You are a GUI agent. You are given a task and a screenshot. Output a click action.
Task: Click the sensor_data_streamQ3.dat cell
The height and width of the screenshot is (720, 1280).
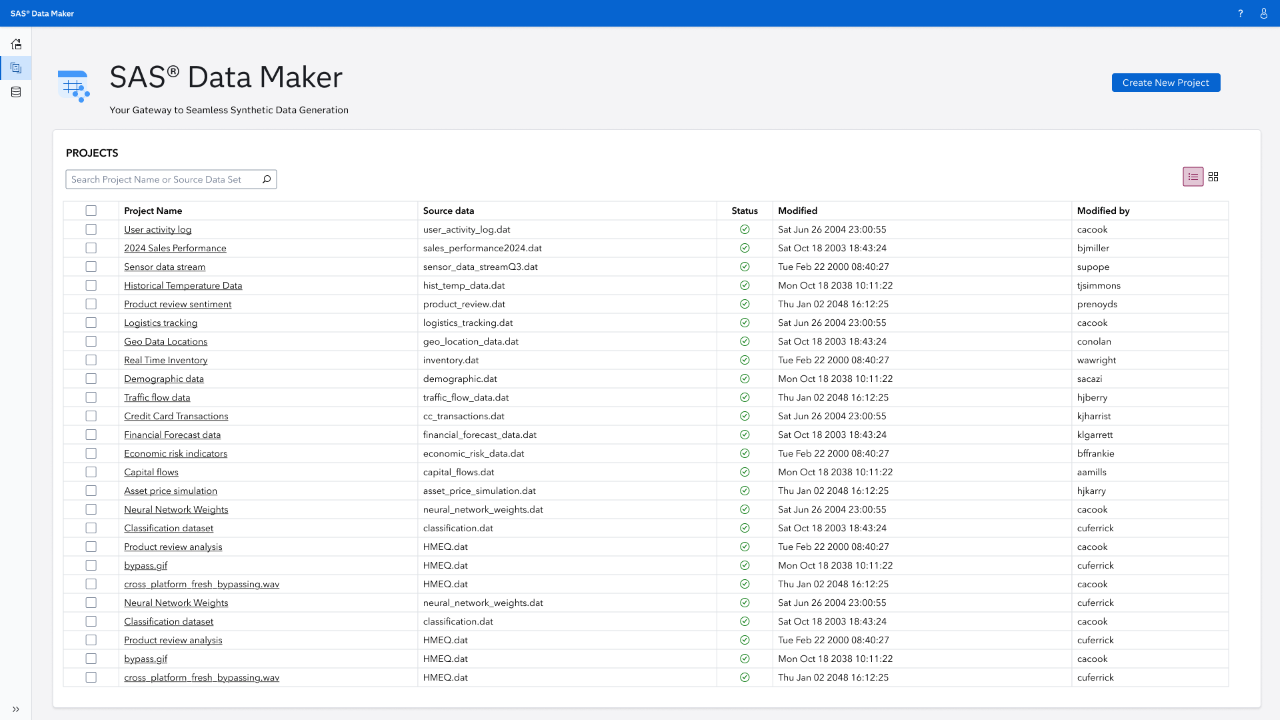(x=481, y=267)
